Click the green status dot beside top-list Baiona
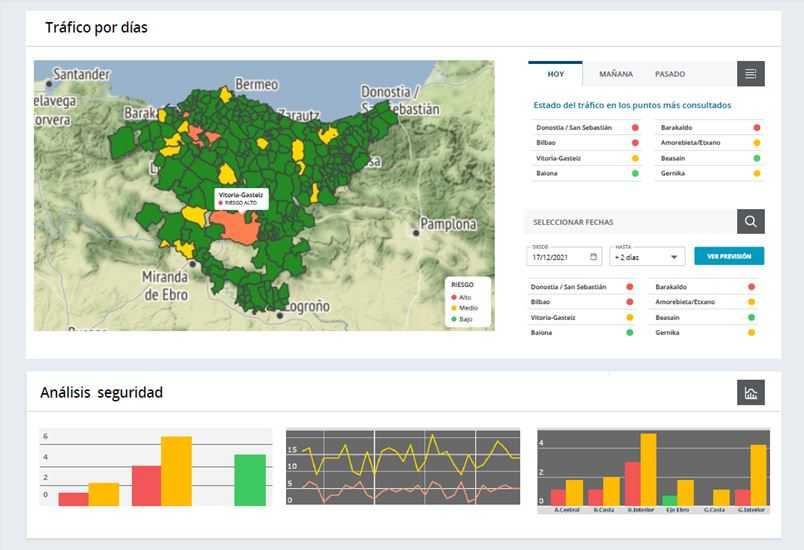The height and width of the screenshot is (550, 804). (x=635, y=173)
